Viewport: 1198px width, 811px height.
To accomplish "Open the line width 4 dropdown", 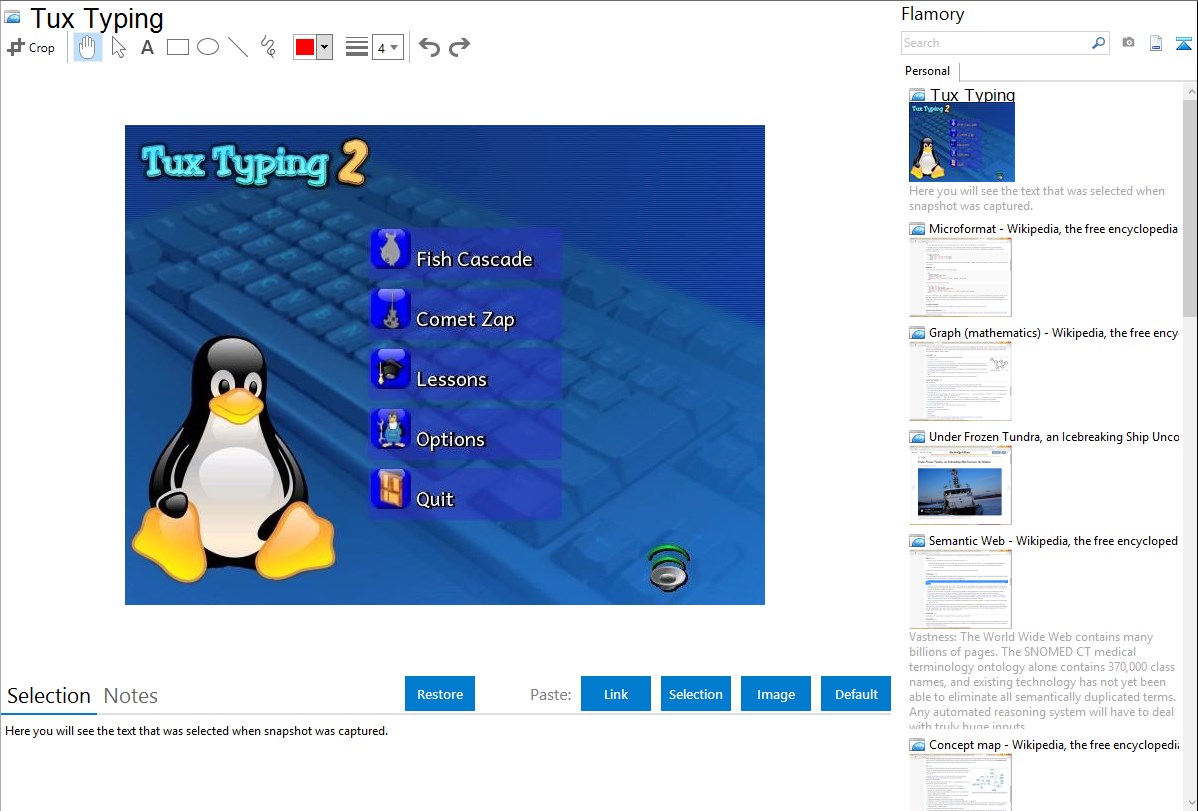I will click(x=388, y=47).
